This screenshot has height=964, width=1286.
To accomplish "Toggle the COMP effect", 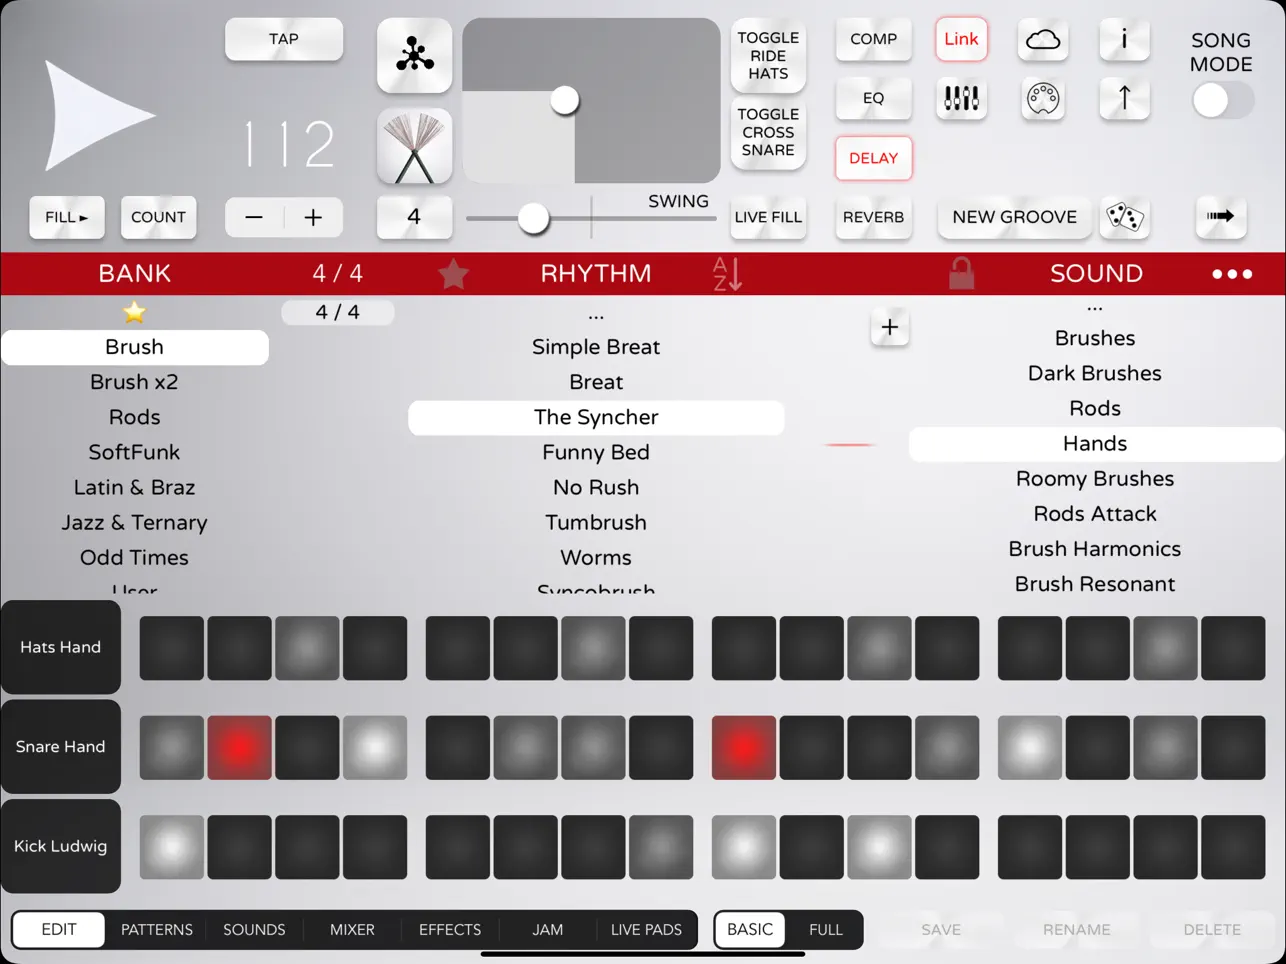I will 873,39.
